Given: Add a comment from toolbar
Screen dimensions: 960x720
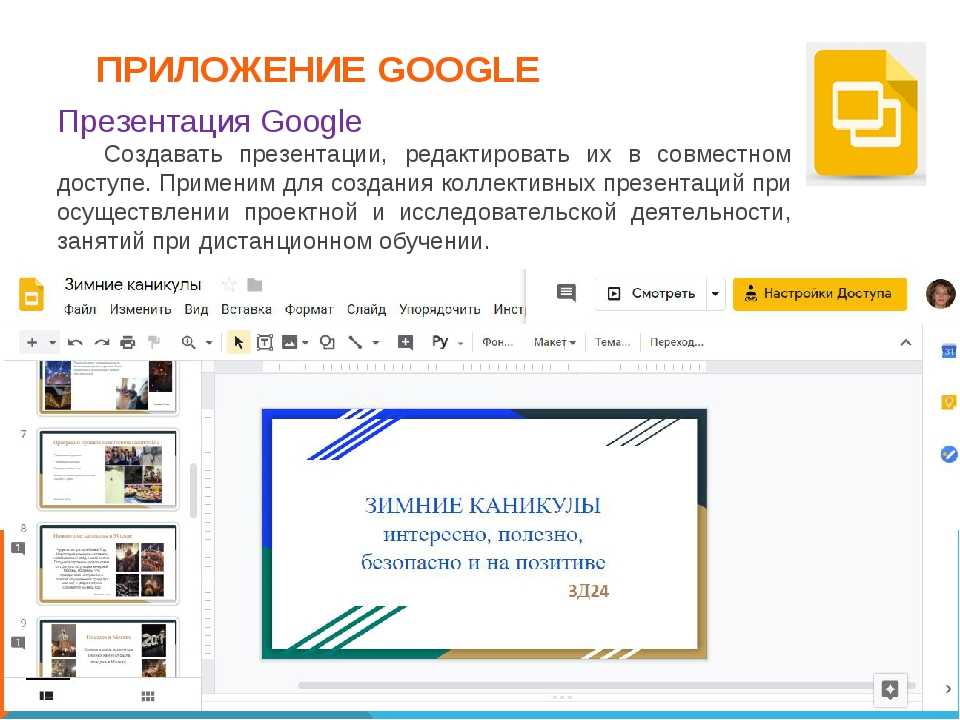Looking at the screenshot, I should point(405,342).
